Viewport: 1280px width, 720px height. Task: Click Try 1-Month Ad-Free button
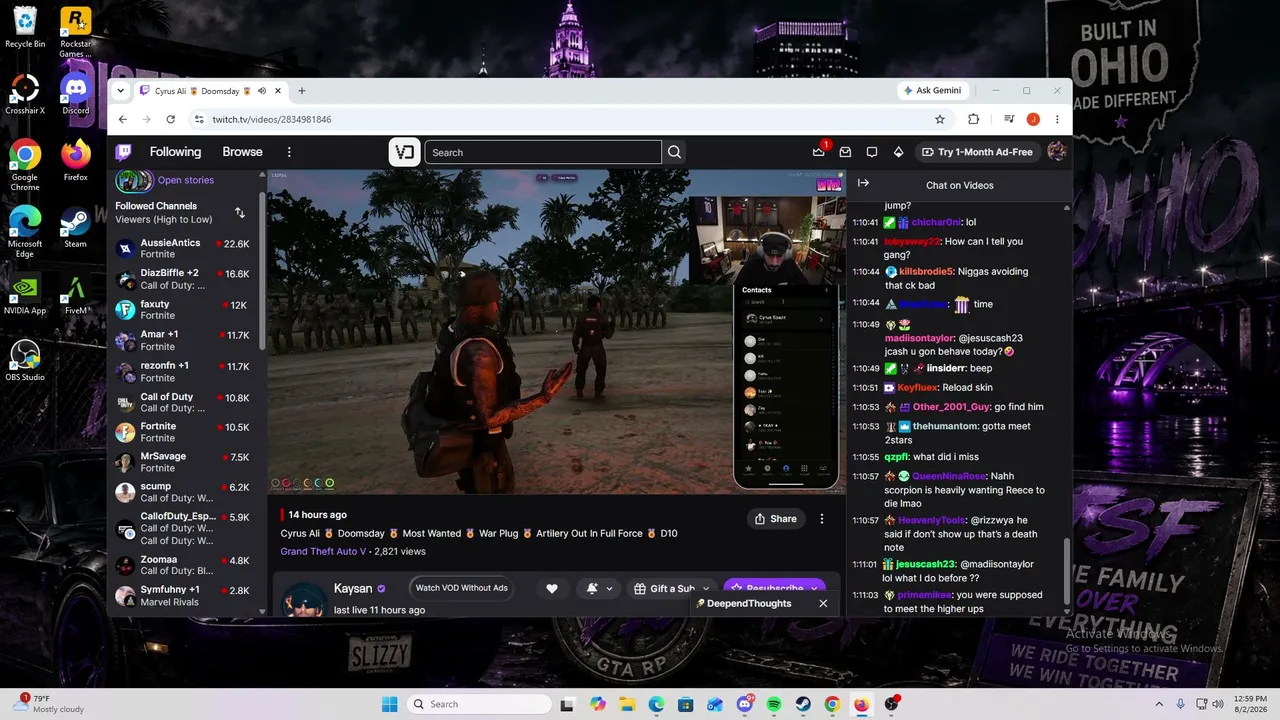pyautogui.click(x=977, y=152)
